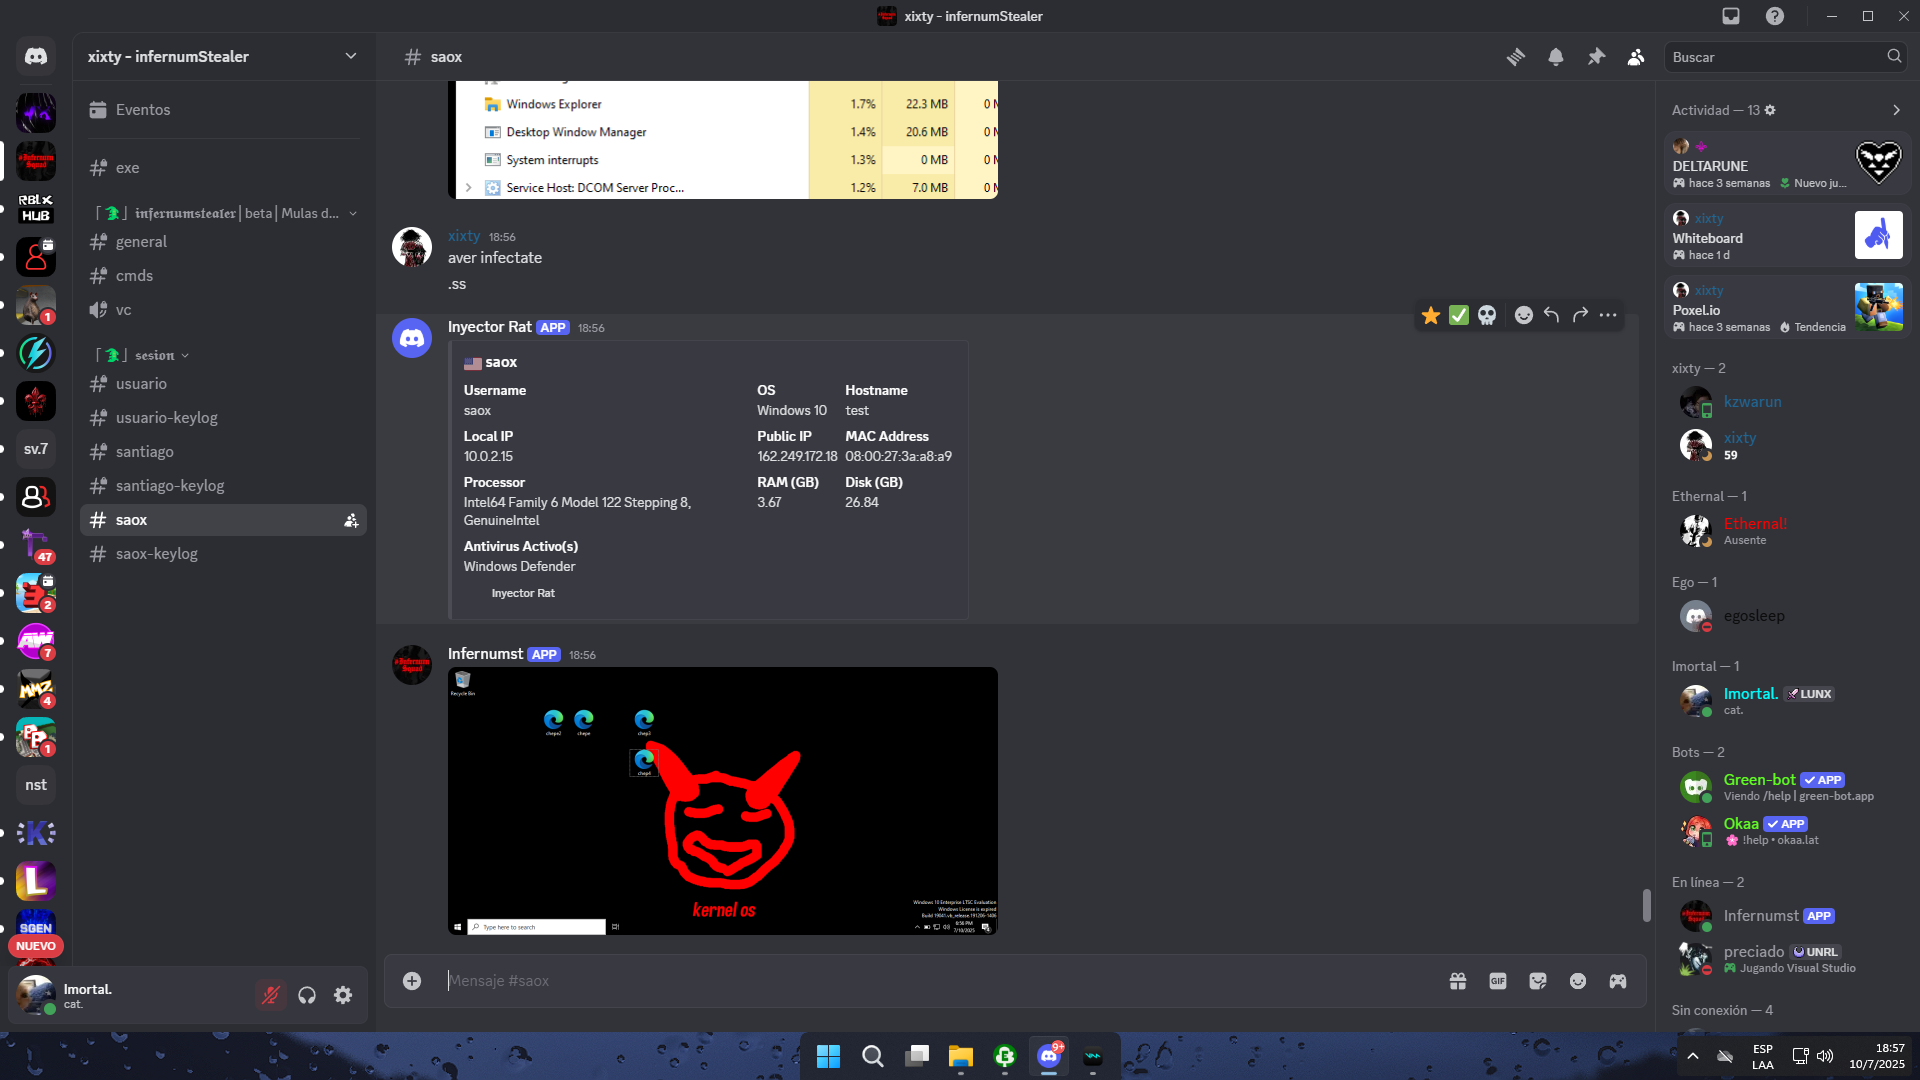The height and width of the screenshot is (1080, 1920).
Task: Click the Buscar search field
Action: tap(1786, 57)
